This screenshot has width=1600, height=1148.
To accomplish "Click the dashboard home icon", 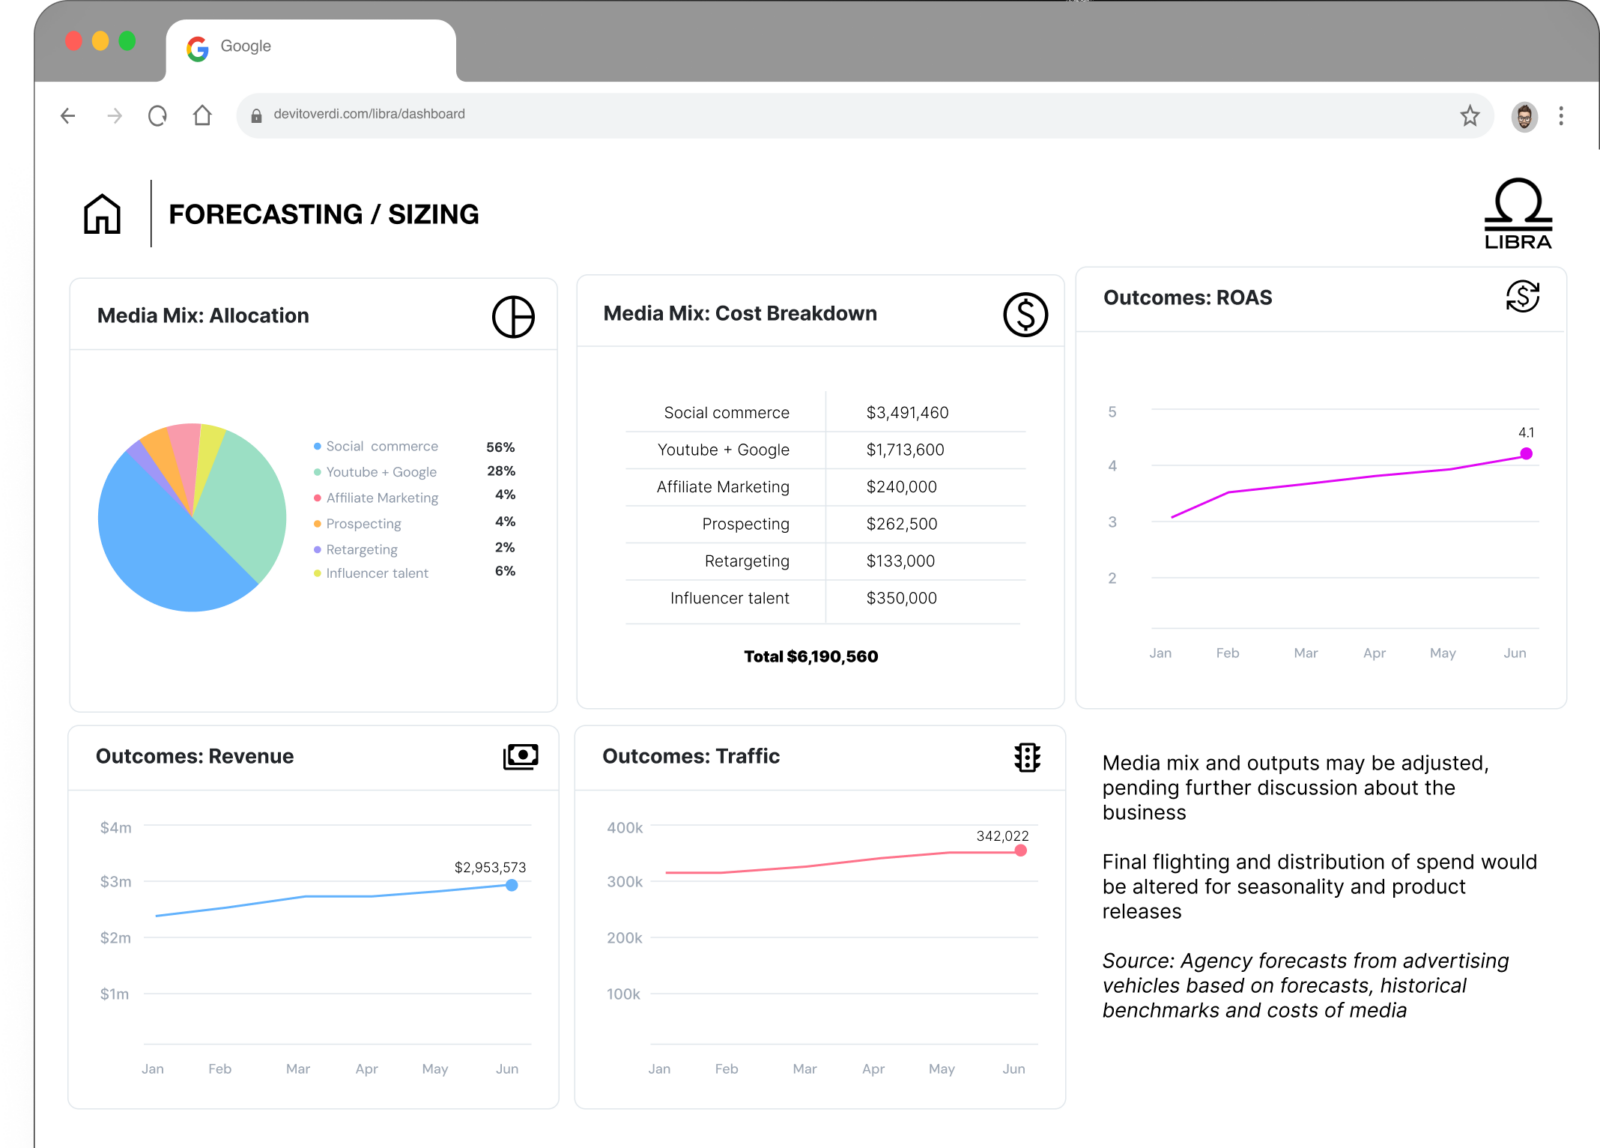I will pyautogui.click(x=102, y=214).
